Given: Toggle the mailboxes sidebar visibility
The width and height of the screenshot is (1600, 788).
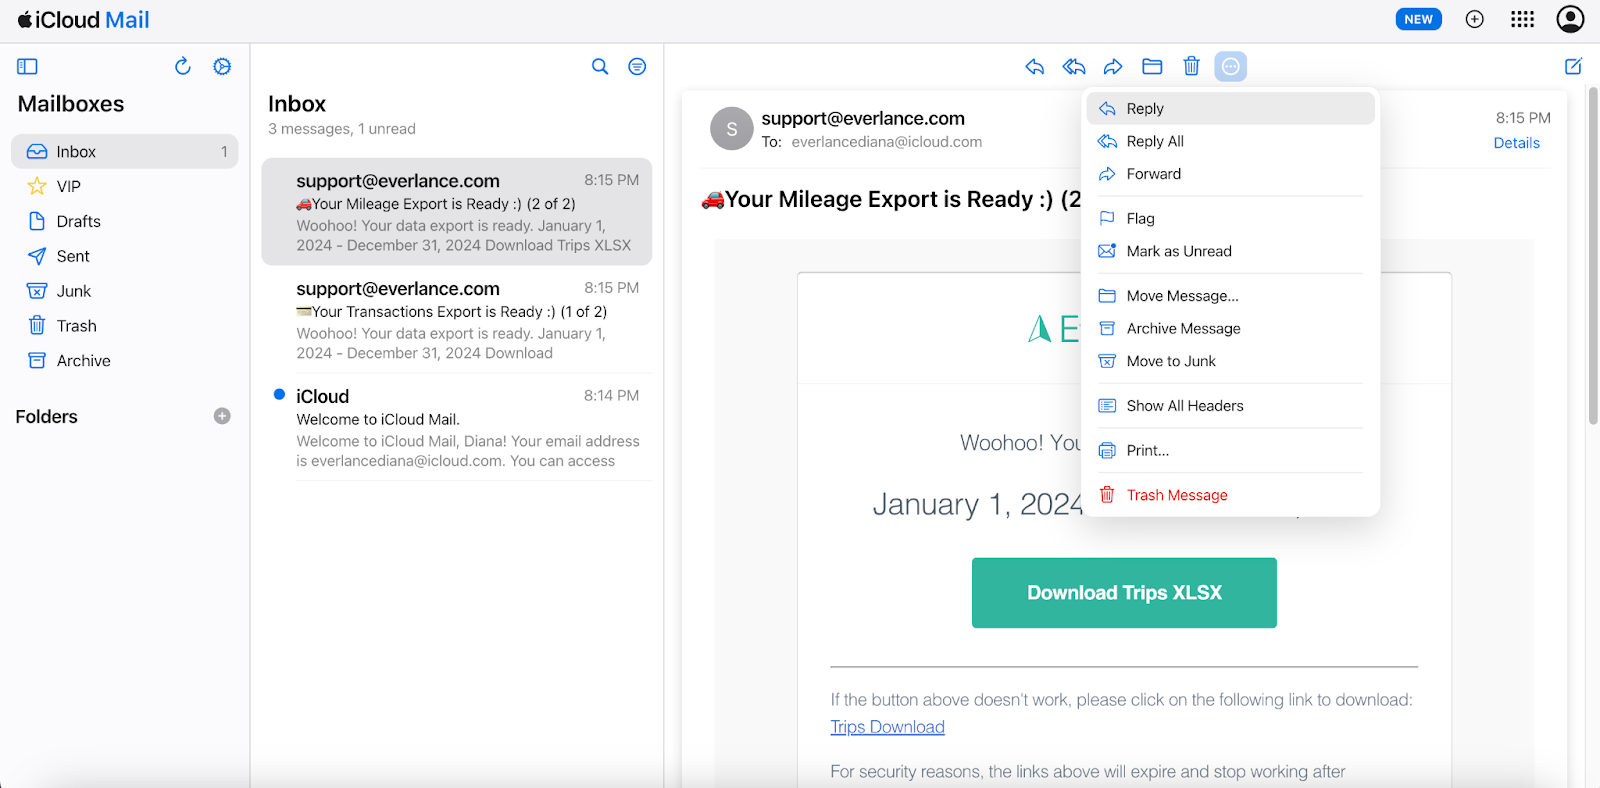Looking at the screenshot, I should [x=27, y=67].
